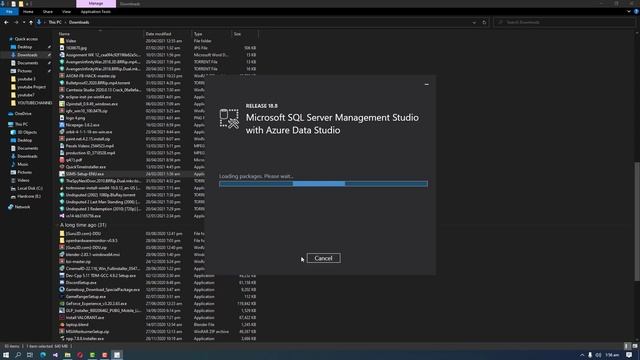Image resolution: width=640 pixels, height=360 pixels.
Task: Sort files by Name column
Action: pos(100,34)
